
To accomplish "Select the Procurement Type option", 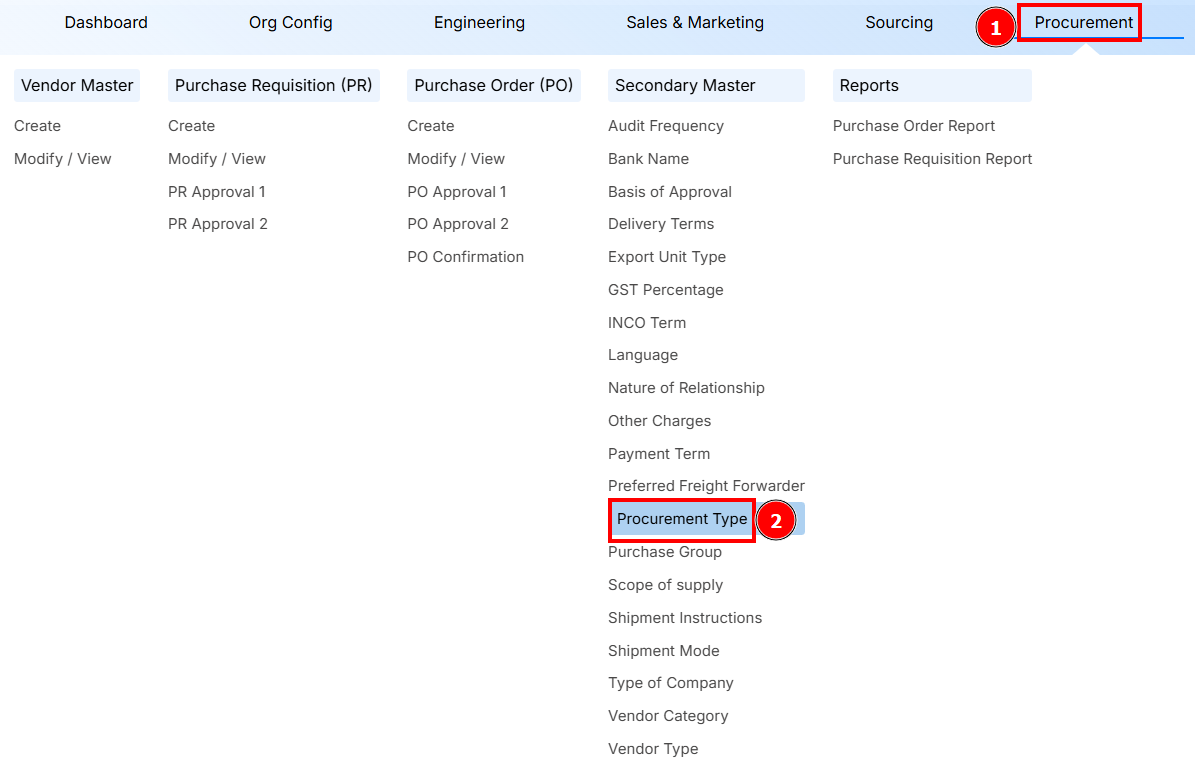I will click(681, 519).
